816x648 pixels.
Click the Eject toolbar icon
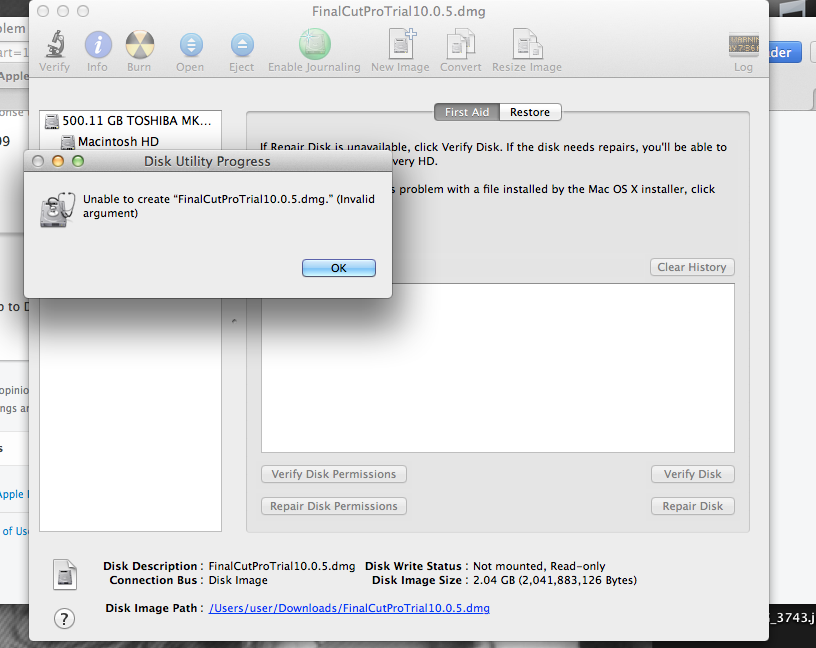pyautogui.click(x=242, y=45)
